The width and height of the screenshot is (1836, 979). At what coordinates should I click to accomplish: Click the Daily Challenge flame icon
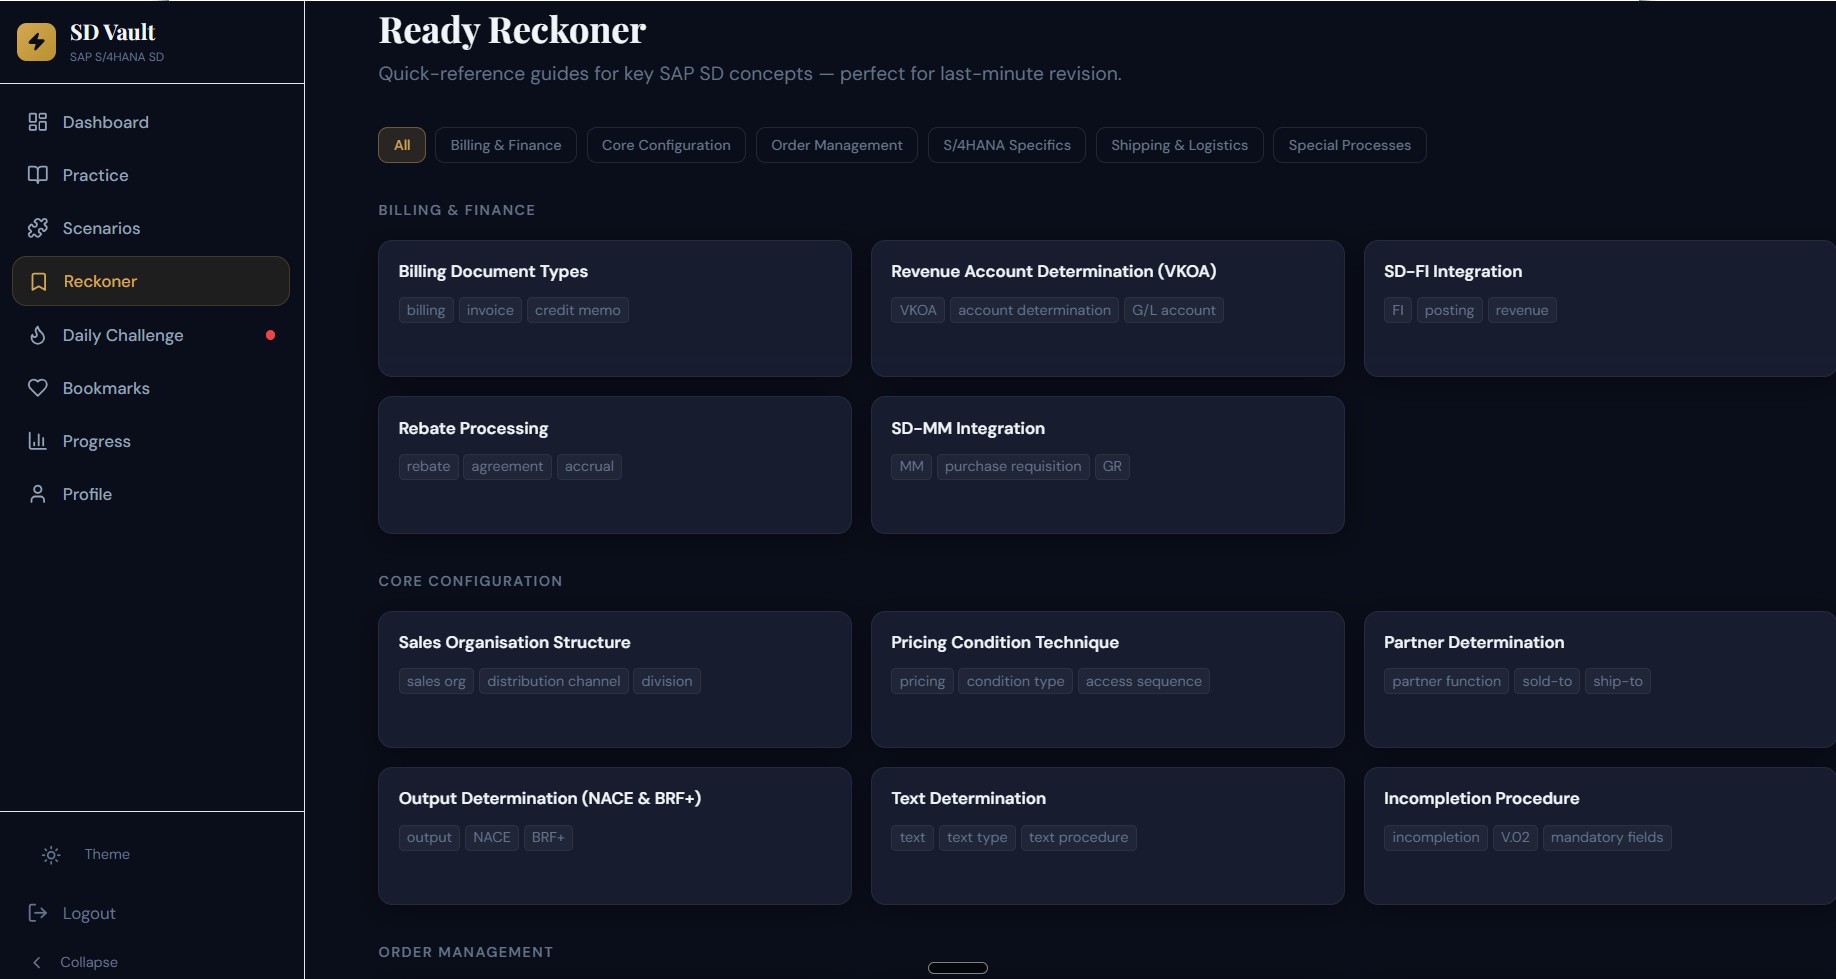[38, 335]
